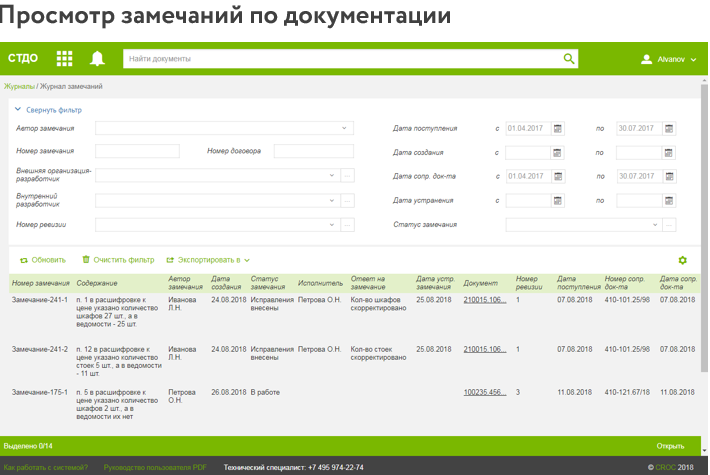
Task: Open calendar for Дата устранения start date
Action: pos(558,201)
